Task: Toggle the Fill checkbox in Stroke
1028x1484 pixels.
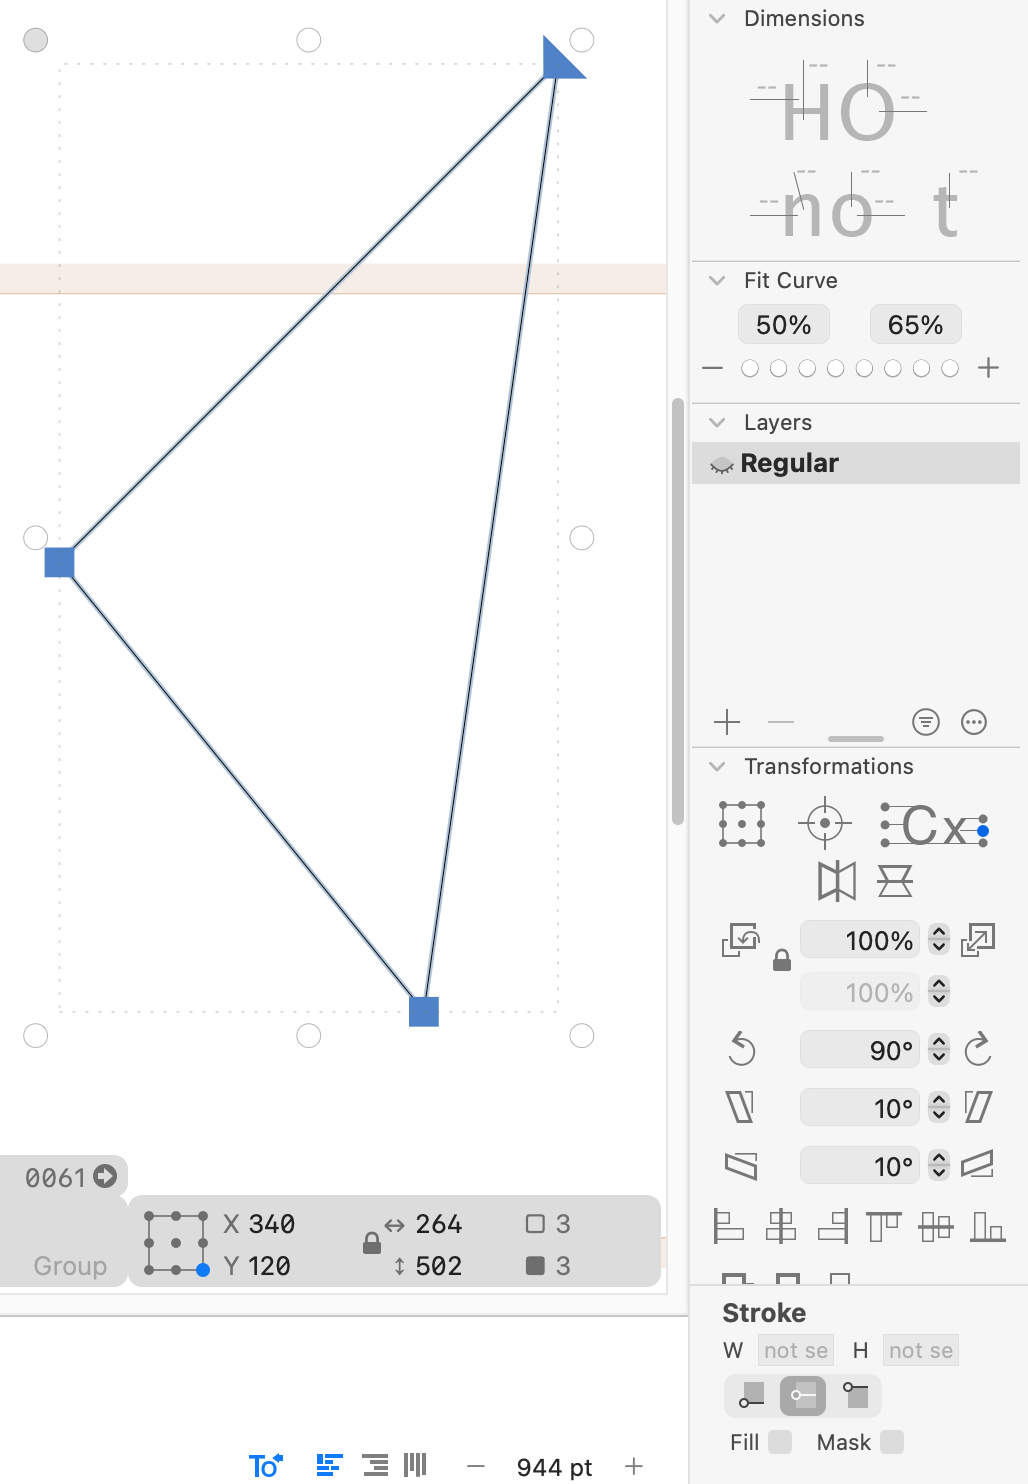Action: pos(781,1441)
